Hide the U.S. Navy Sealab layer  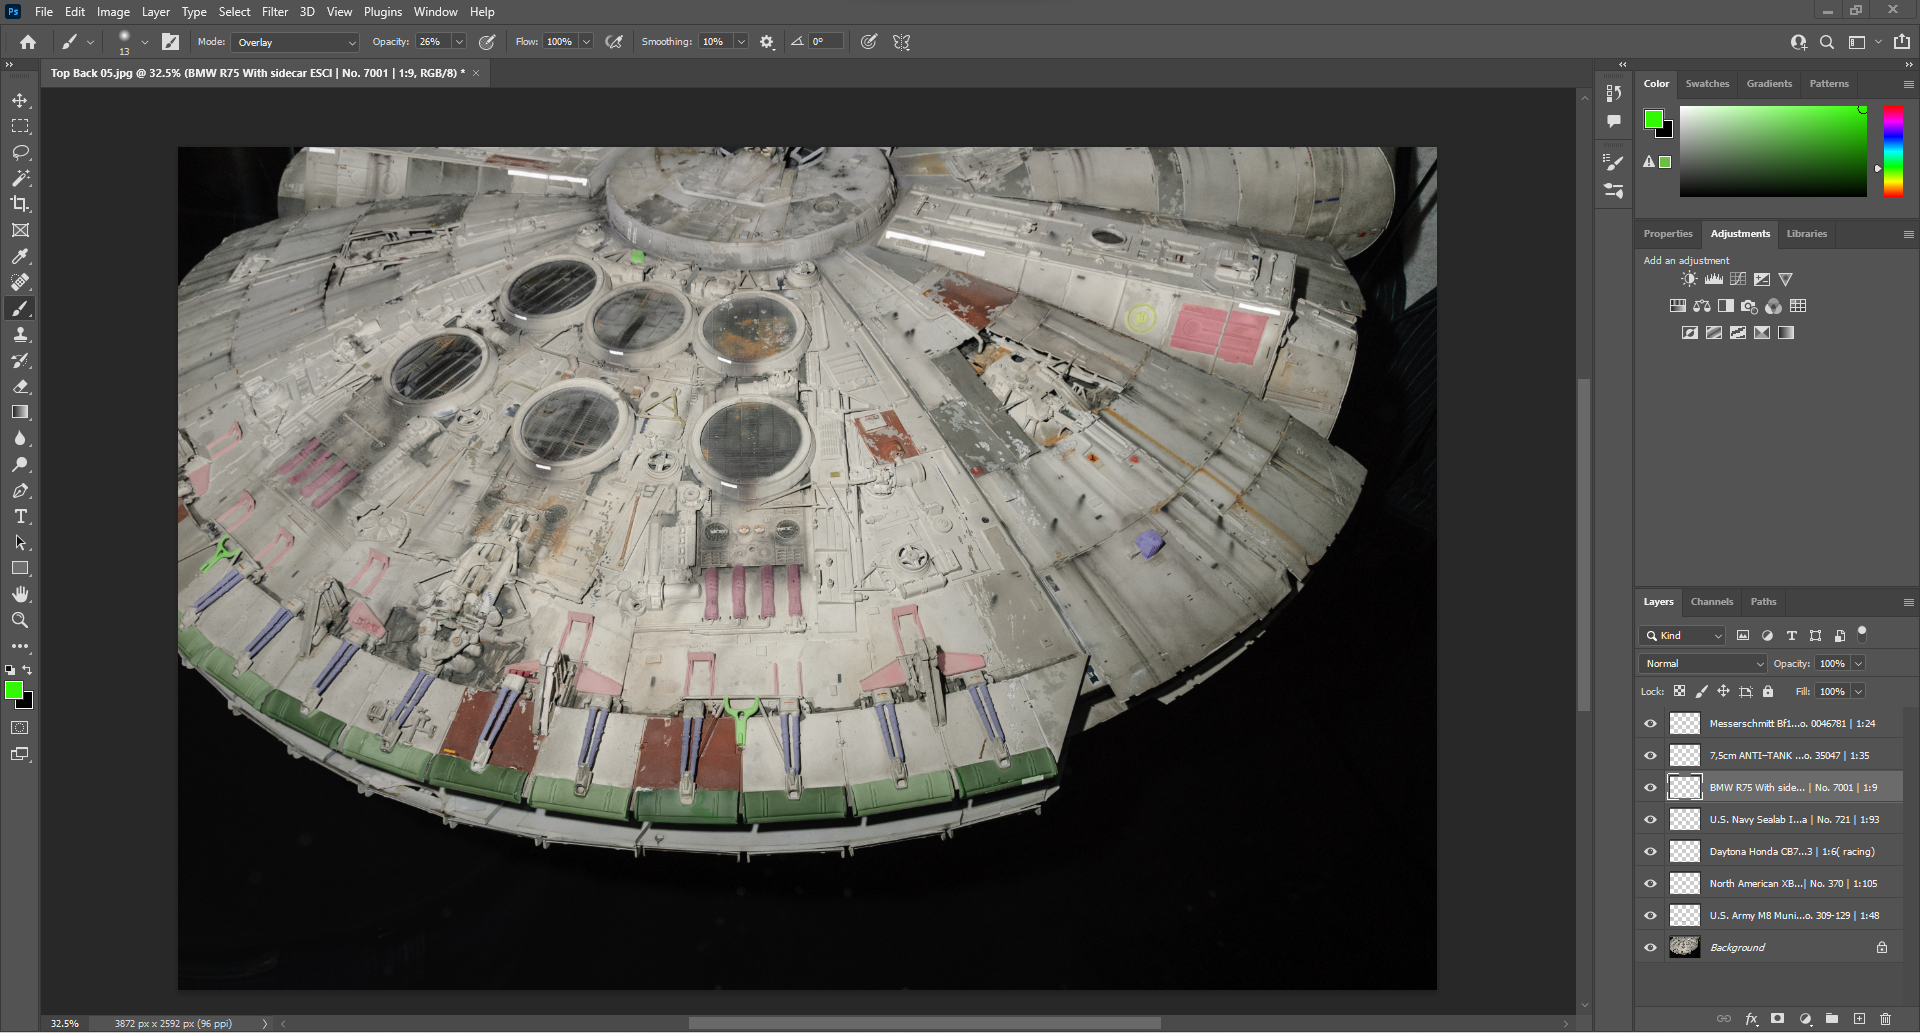[1651, 819]
